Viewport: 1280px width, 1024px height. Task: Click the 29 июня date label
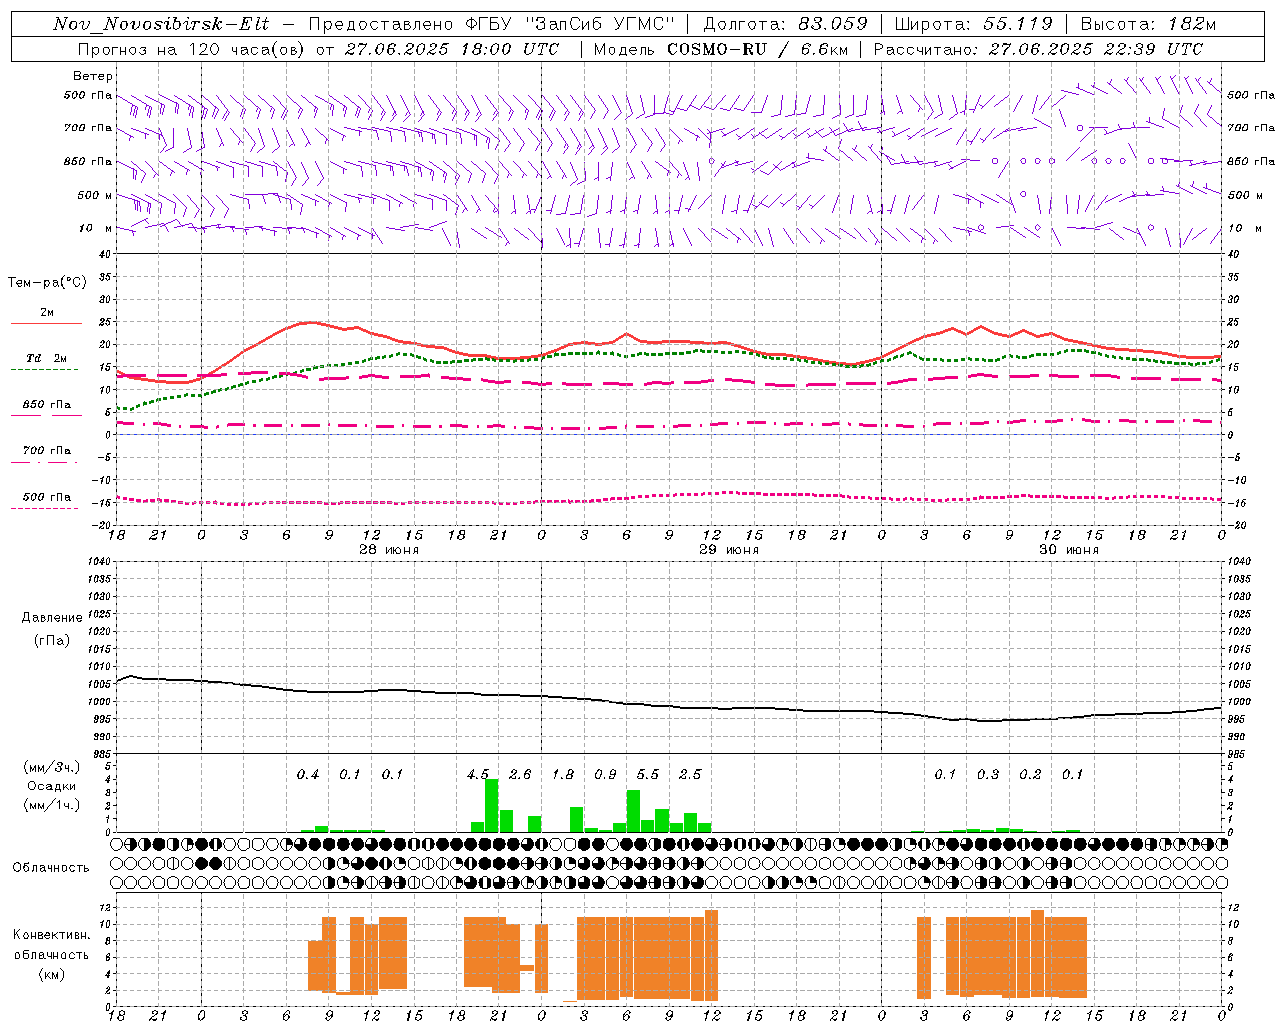coord(728,550)
